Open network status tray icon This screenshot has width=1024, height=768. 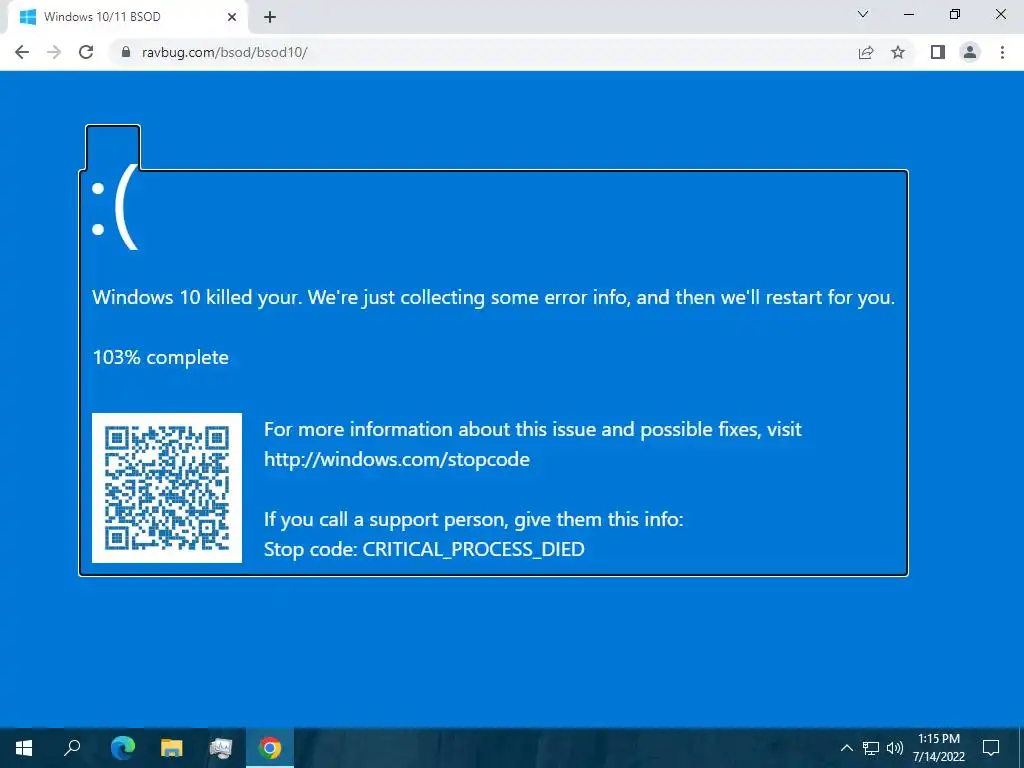click(x=871, y=748)
